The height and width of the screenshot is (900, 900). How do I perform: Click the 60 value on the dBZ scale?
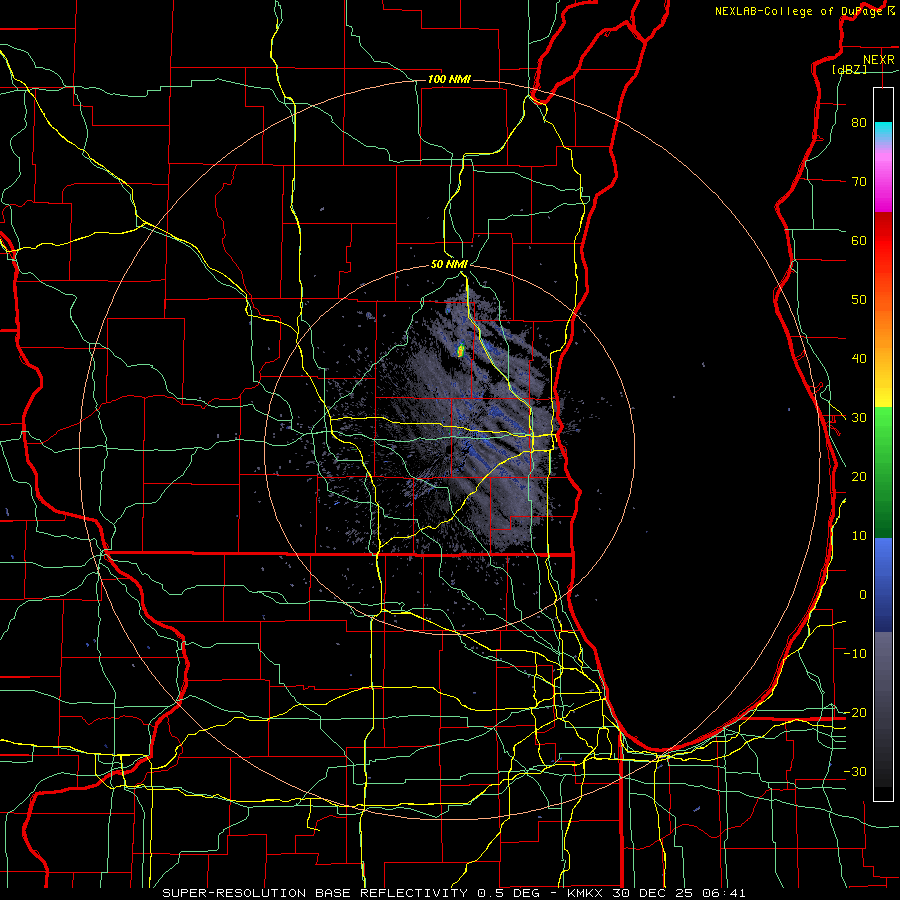click(x=859, y=240)
